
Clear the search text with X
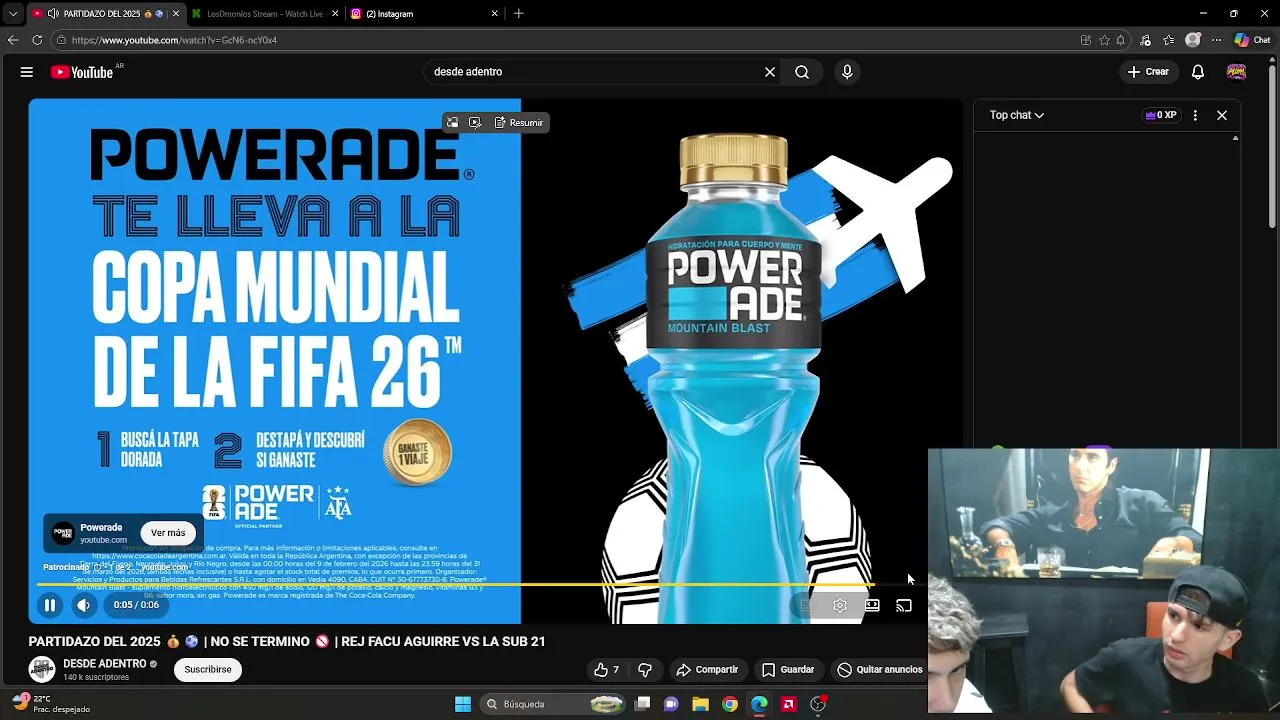pos(770,72)
